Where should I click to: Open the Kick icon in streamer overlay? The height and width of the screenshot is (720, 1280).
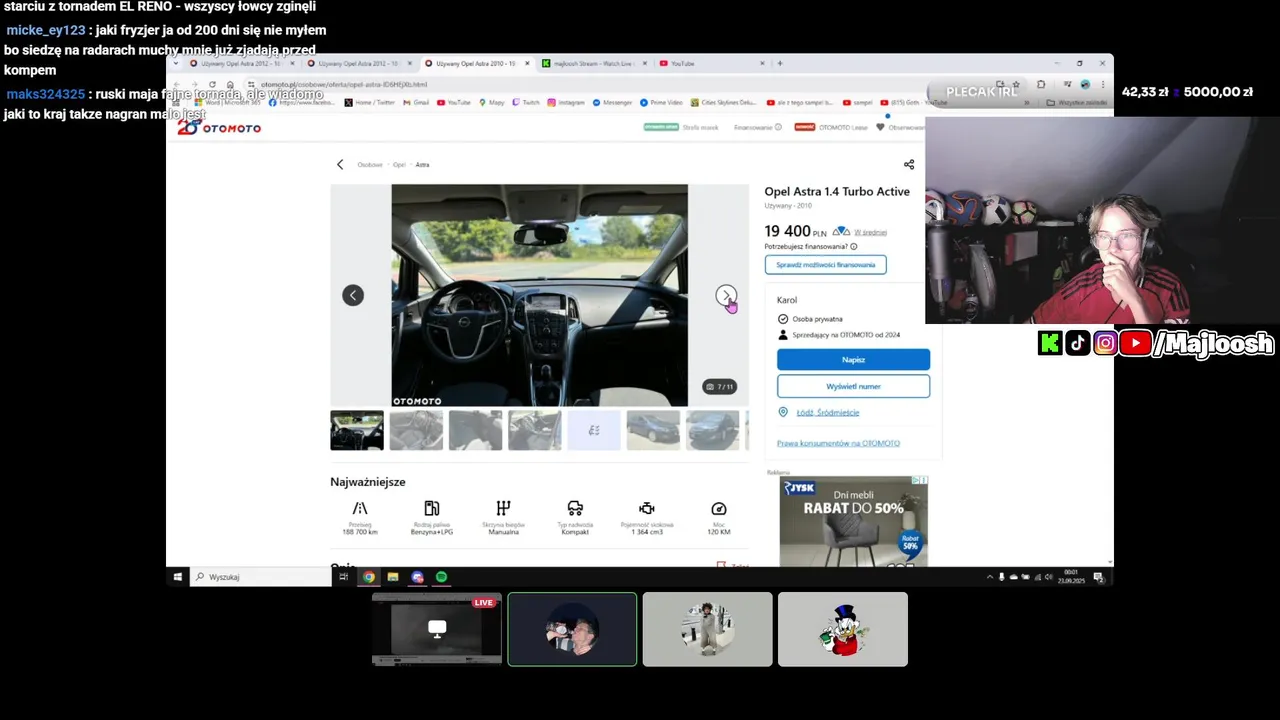click(1050, 344)
